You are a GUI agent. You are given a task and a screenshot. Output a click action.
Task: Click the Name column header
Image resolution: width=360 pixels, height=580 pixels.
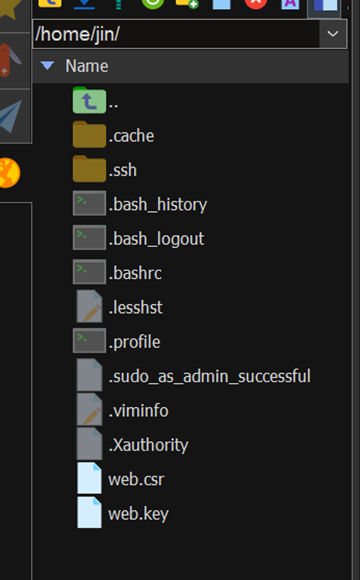pyautogui.click(x=191, y=66)
